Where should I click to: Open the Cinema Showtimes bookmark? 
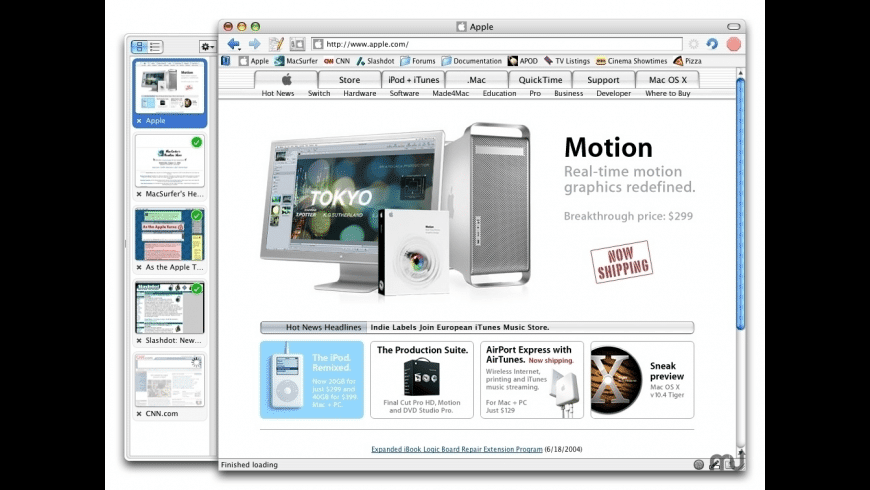[x=631, y=61]
